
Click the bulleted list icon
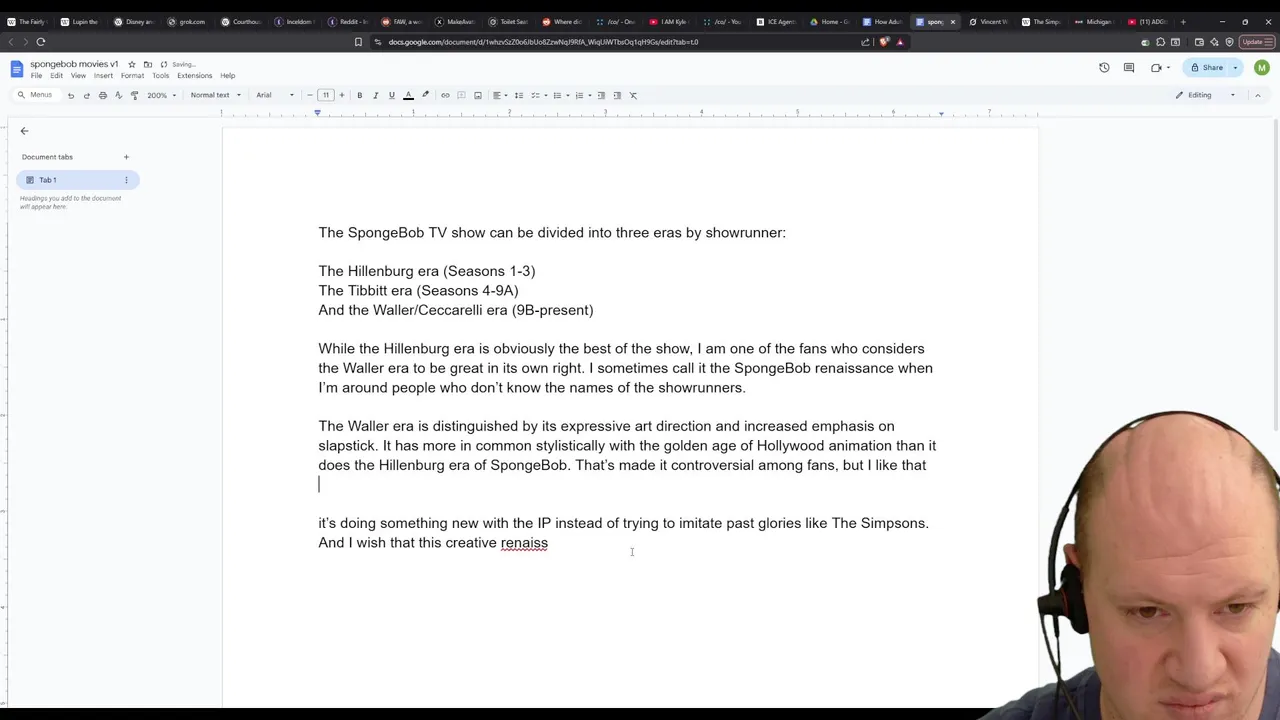(x=556, y=95)
